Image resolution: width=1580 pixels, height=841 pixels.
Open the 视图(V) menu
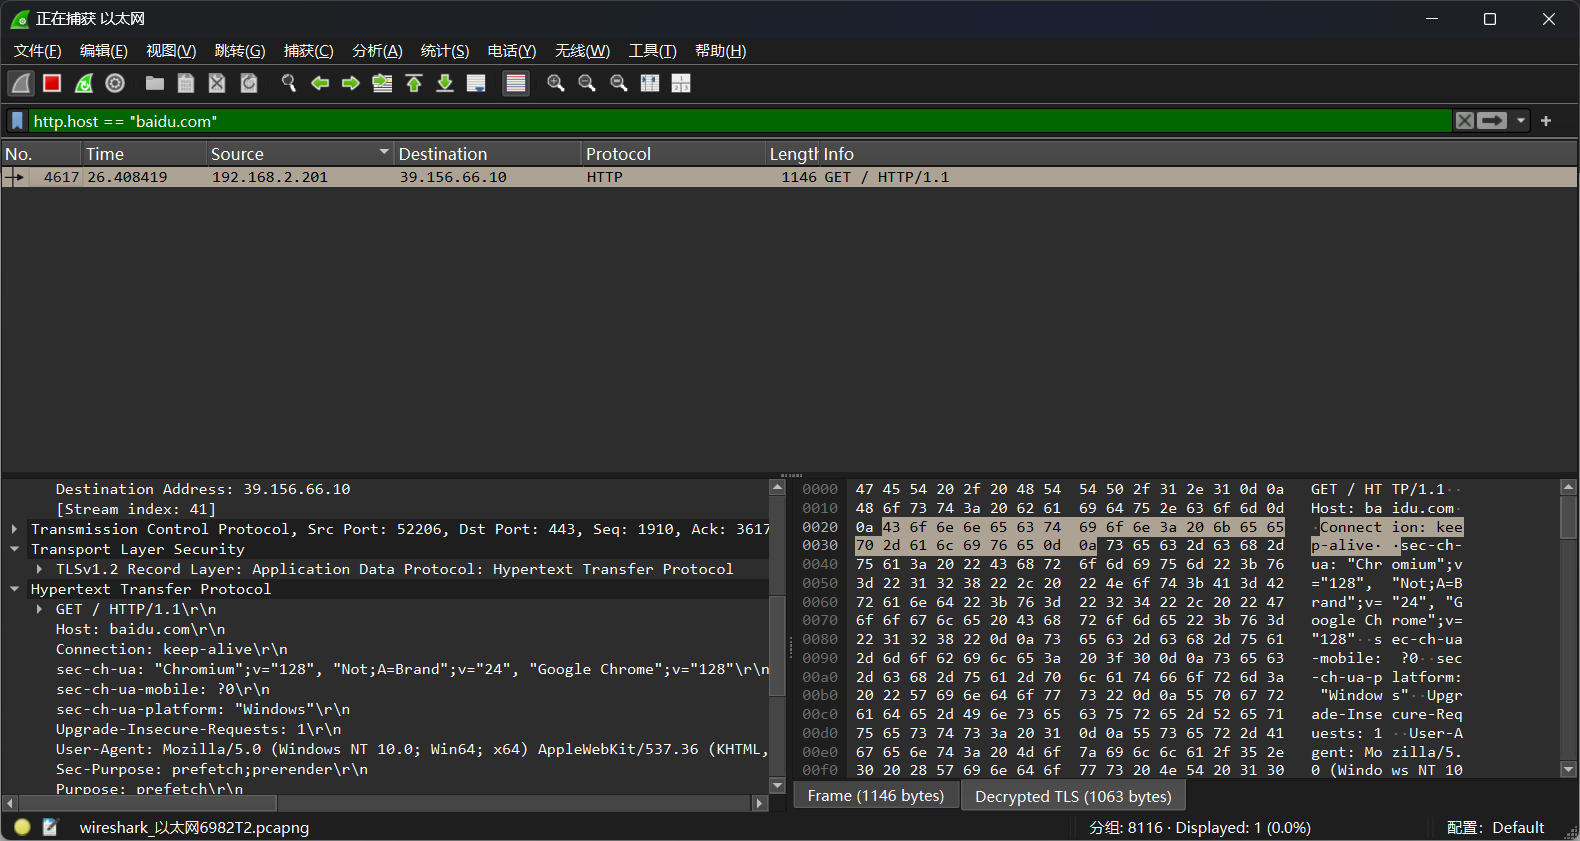171,51
